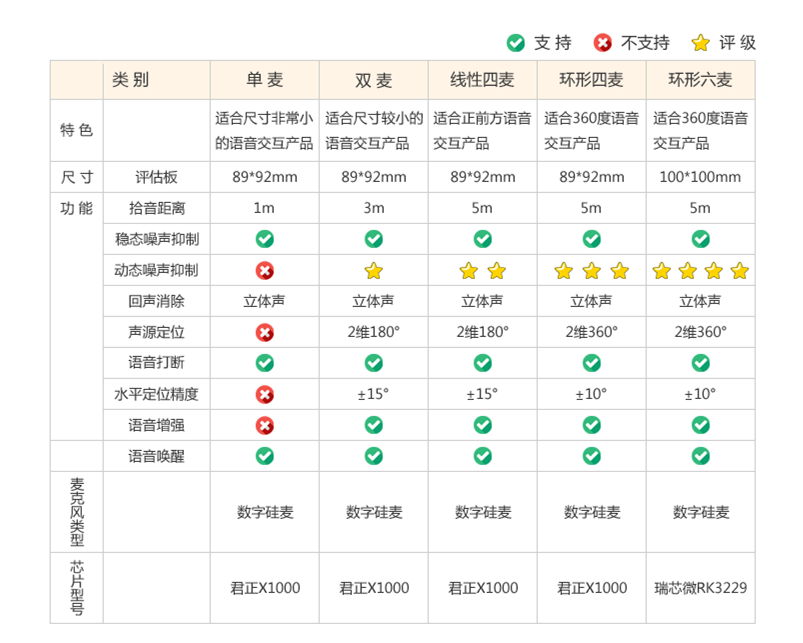Click the 2维180° cell under 双麦
803x643 pixels.
373,332
